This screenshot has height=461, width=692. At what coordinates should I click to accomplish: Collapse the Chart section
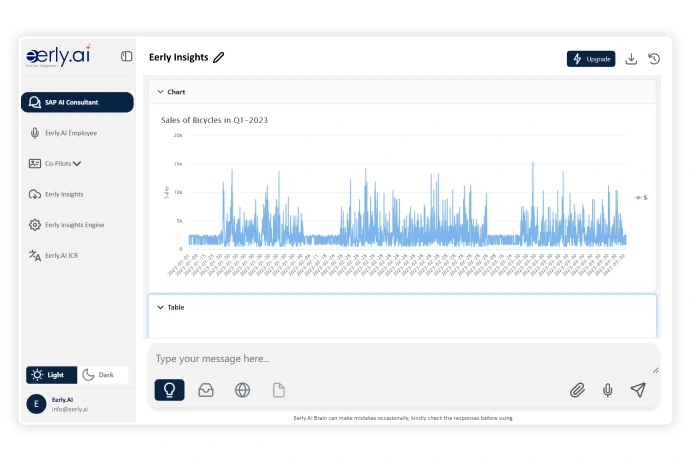tap(160, 92)
